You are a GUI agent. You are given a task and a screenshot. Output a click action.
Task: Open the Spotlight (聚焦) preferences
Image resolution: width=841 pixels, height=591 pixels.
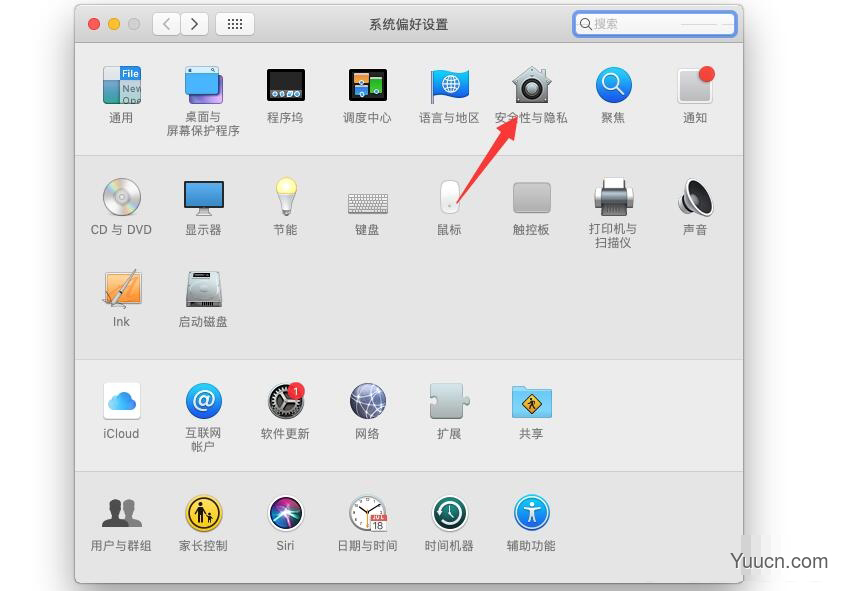(x=613, y=88)
